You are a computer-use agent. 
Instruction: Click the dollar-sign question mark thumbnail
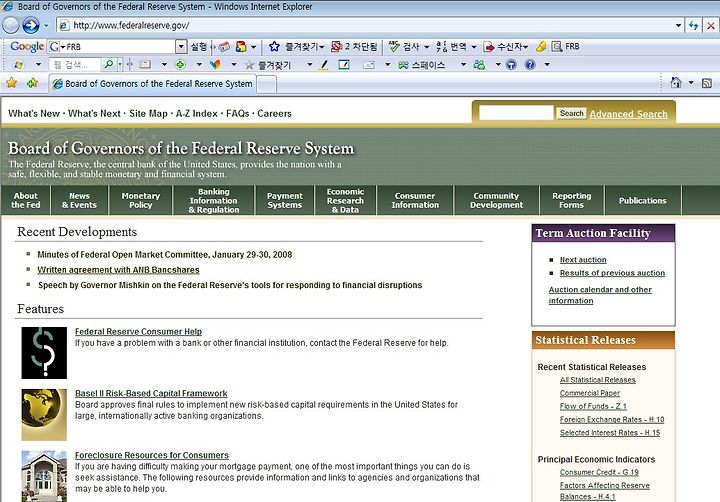44,353
